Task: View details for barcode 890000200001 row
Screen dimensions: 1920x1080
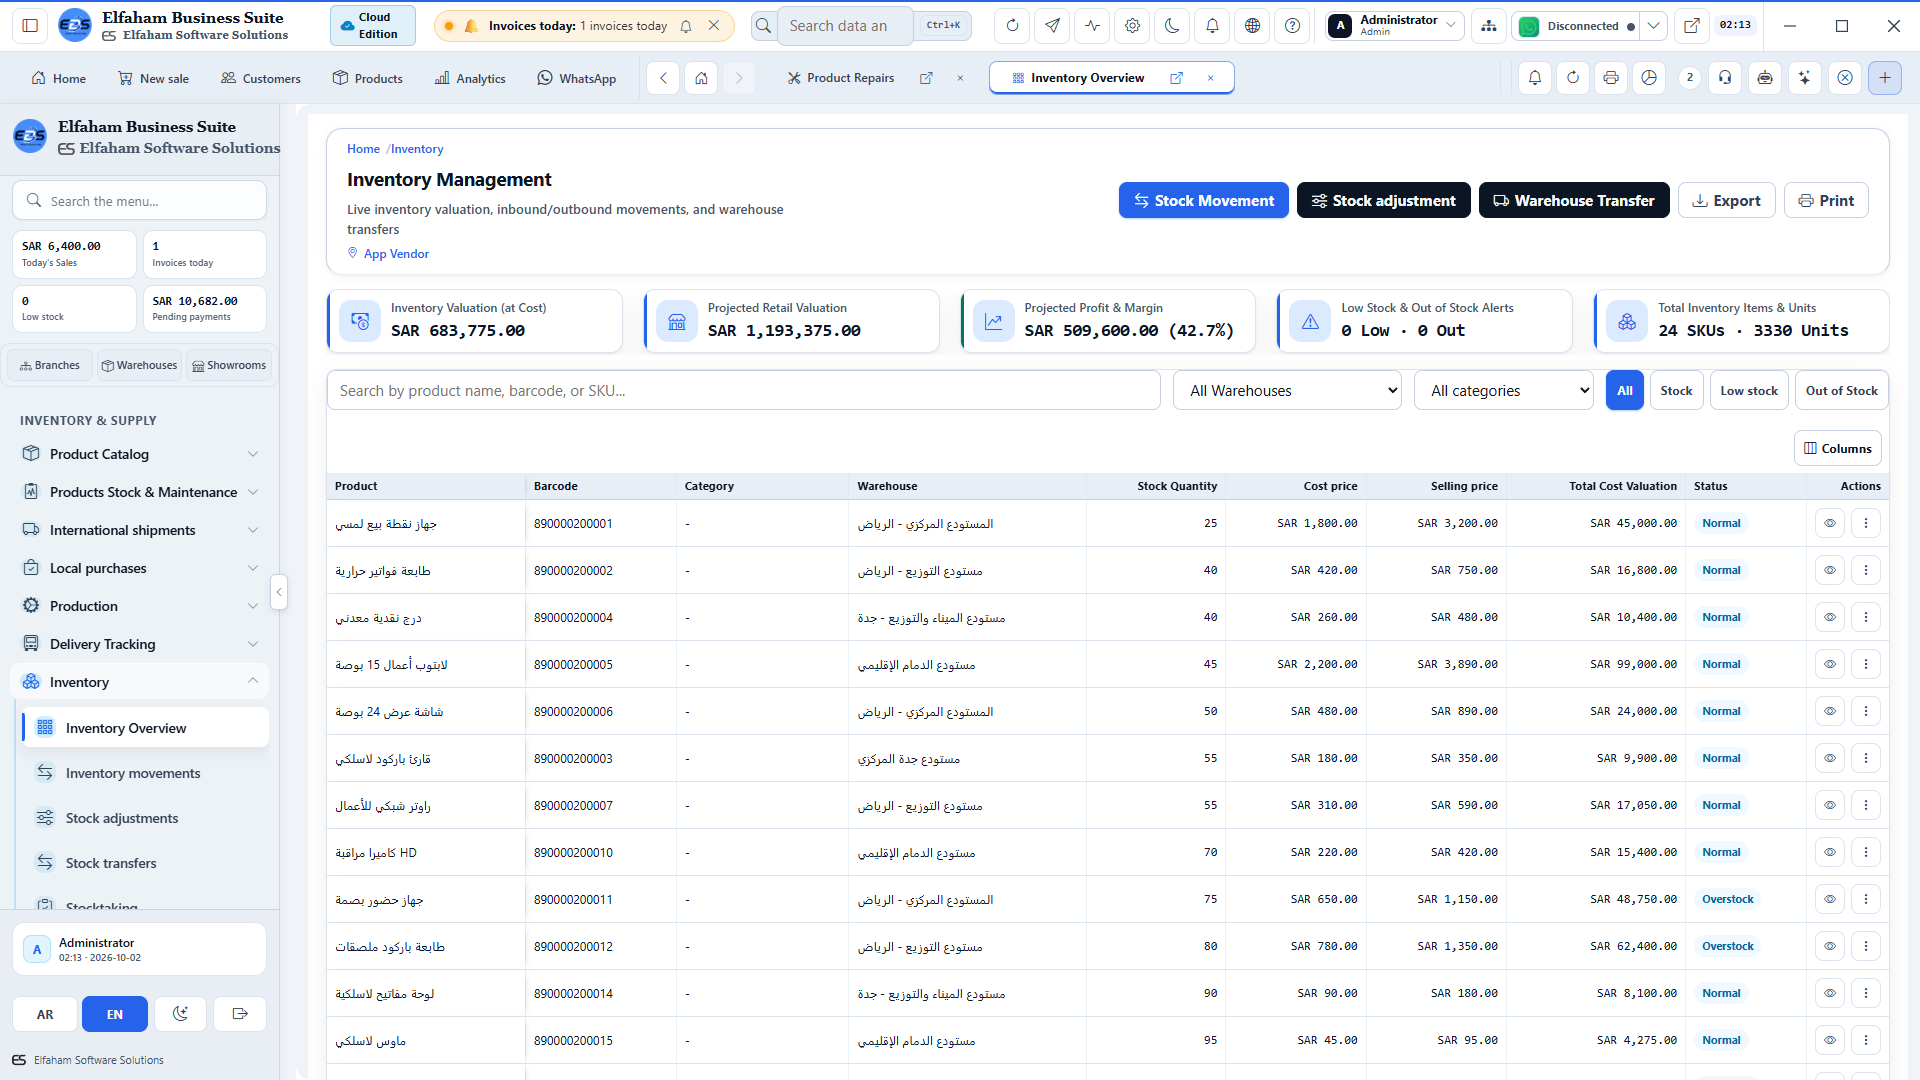Action: click(x=1830, y=523)
